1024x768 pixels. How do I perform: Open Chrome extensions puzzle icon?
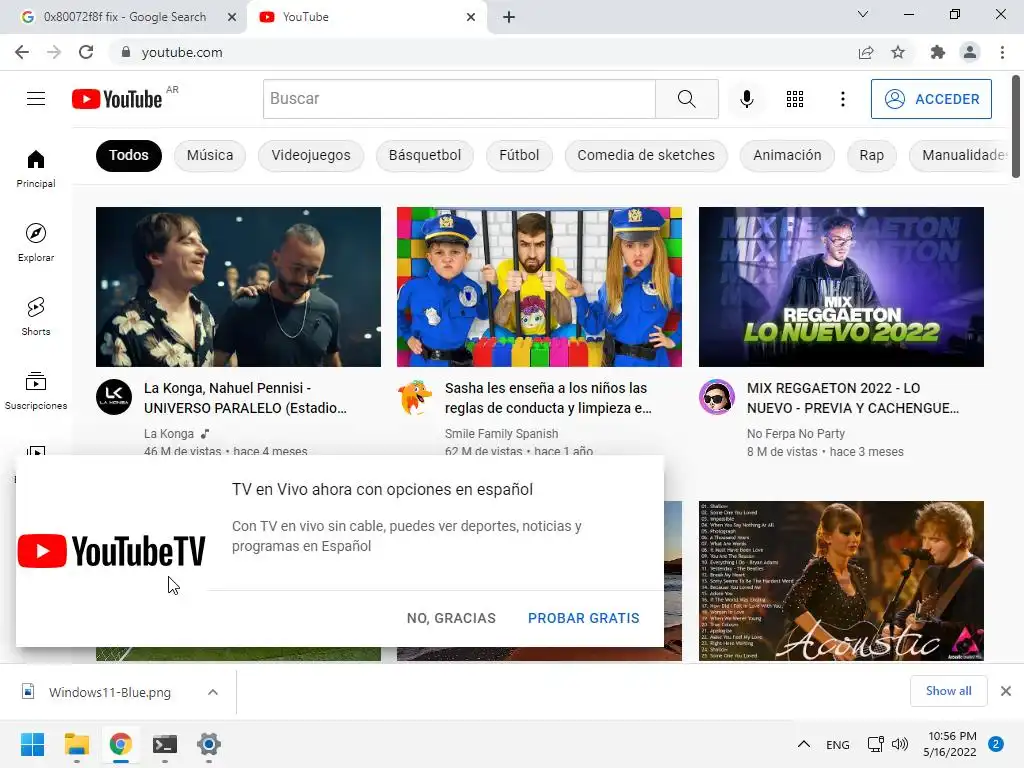pyautogui.click(x=938, y=52)
